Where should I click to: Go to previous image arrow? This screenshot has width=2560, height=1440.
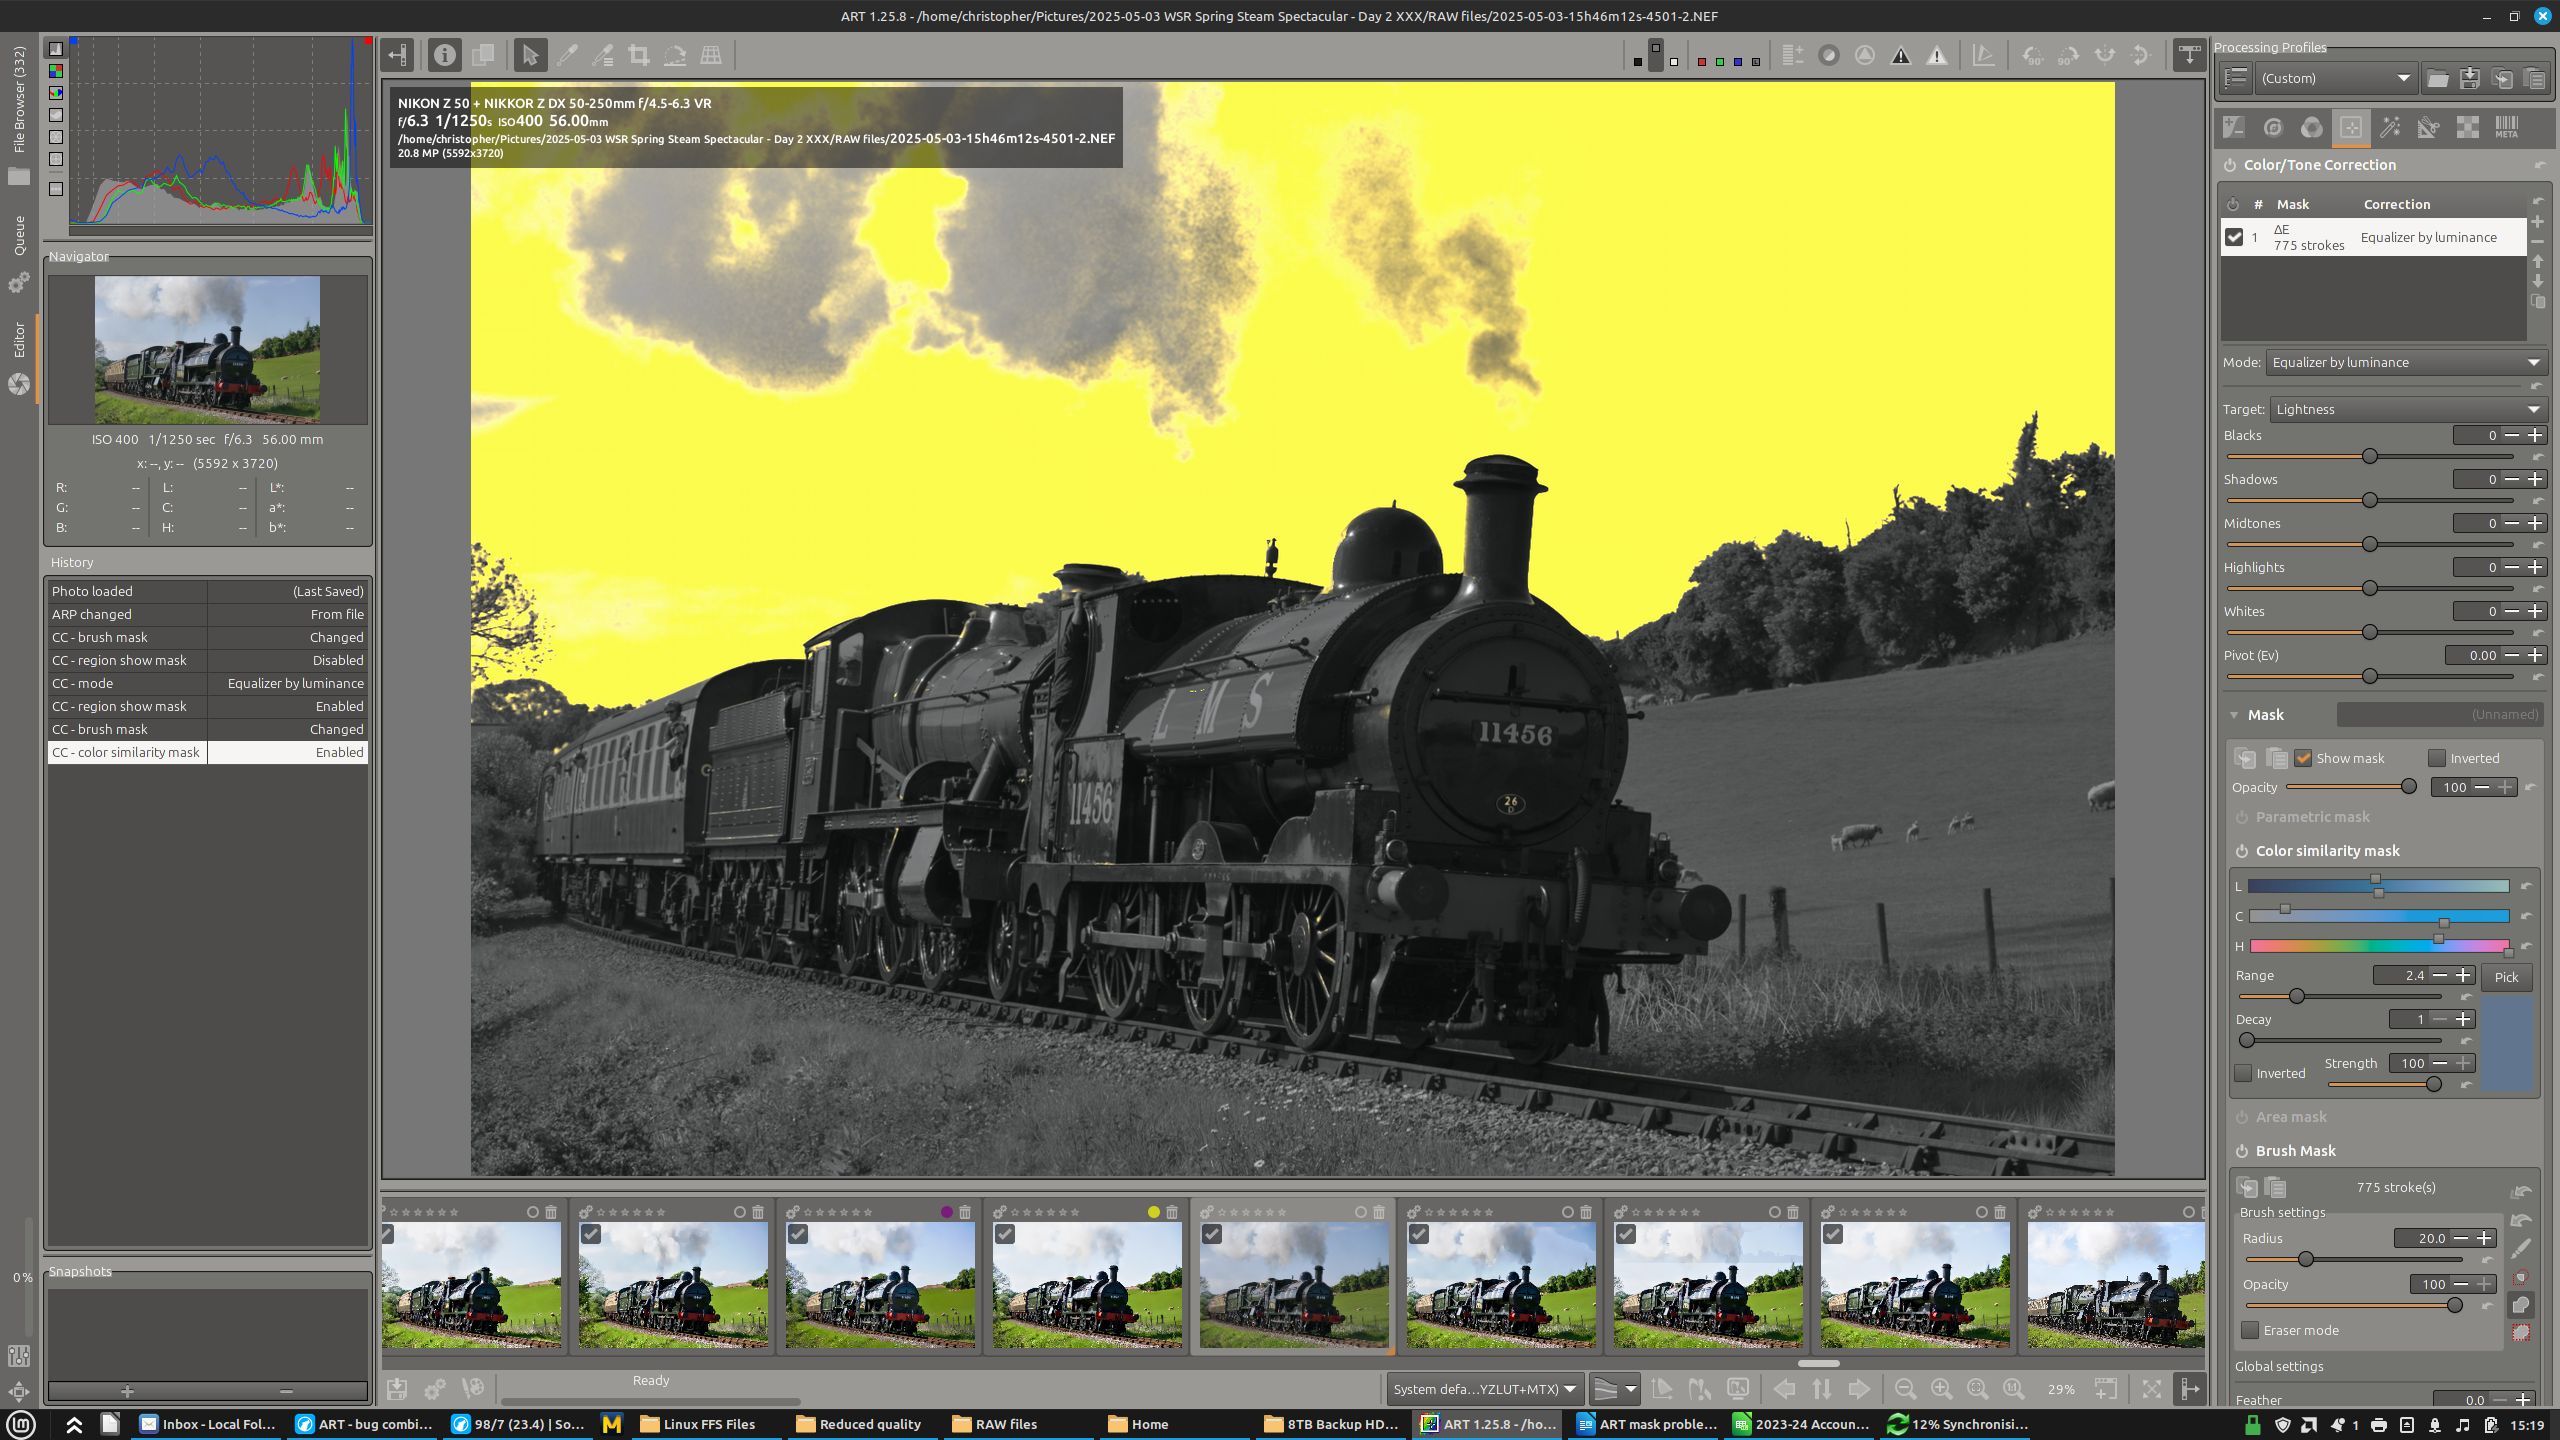[x=1785, y=1389]
